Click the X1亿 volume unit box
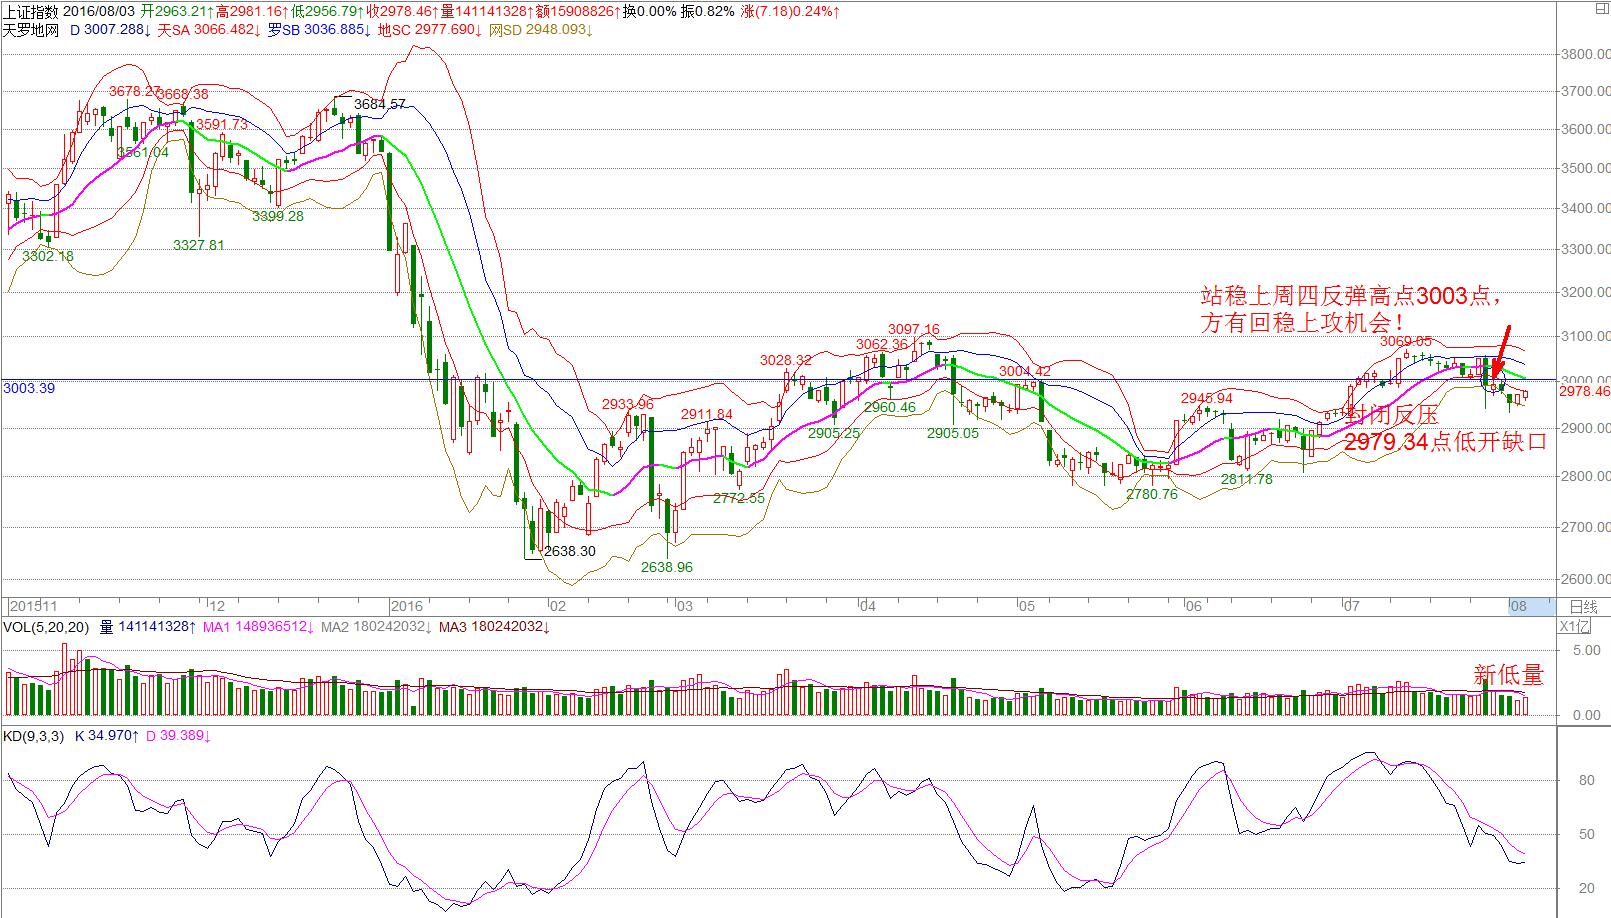This screenshot has height=918, width=1611. [x=1575, y=627]
